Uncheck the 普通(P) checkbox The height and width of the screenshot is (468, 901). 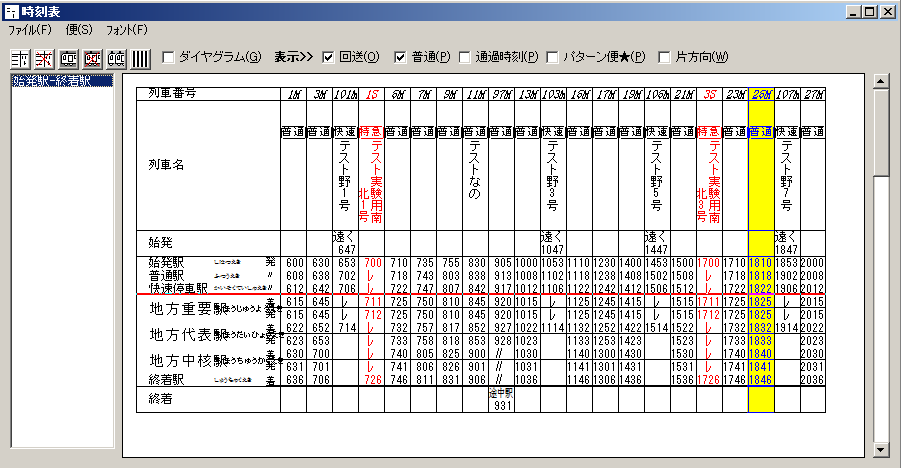coord(401,56)
